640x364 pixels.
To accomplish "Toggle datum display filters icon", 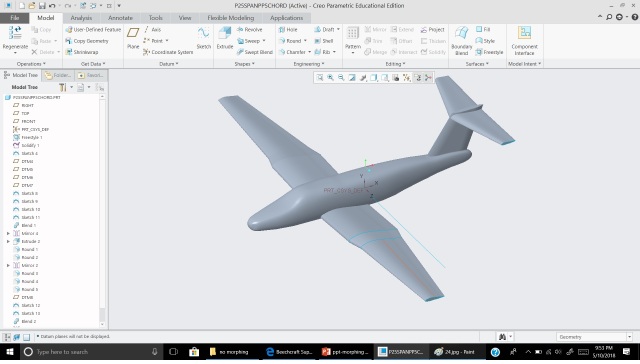I will point(407,78).
